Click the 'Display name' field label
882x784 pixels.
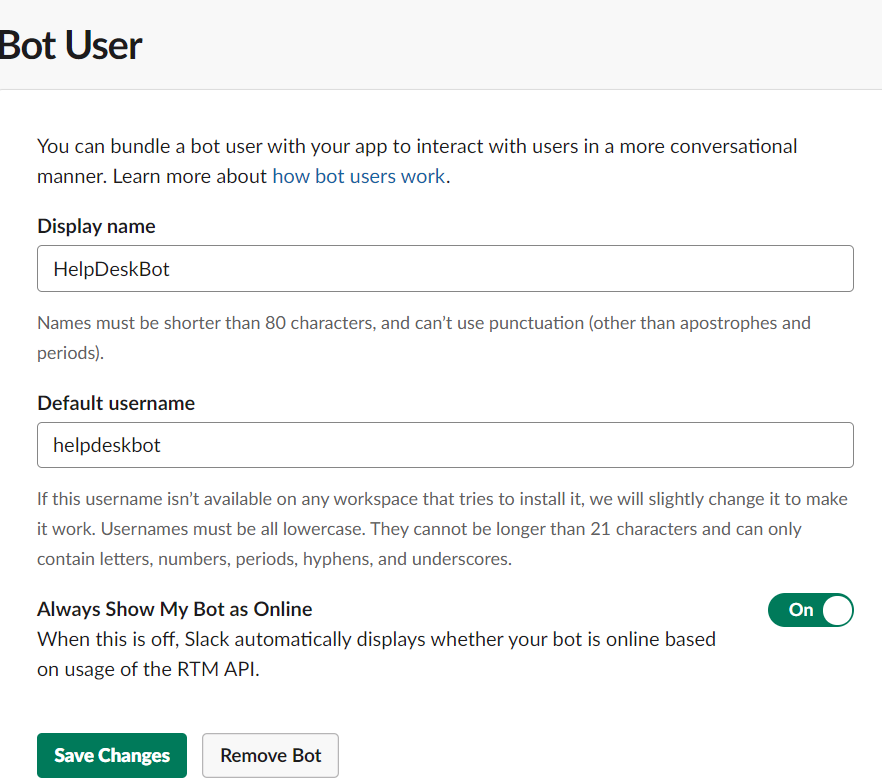(x=96, y=226)
